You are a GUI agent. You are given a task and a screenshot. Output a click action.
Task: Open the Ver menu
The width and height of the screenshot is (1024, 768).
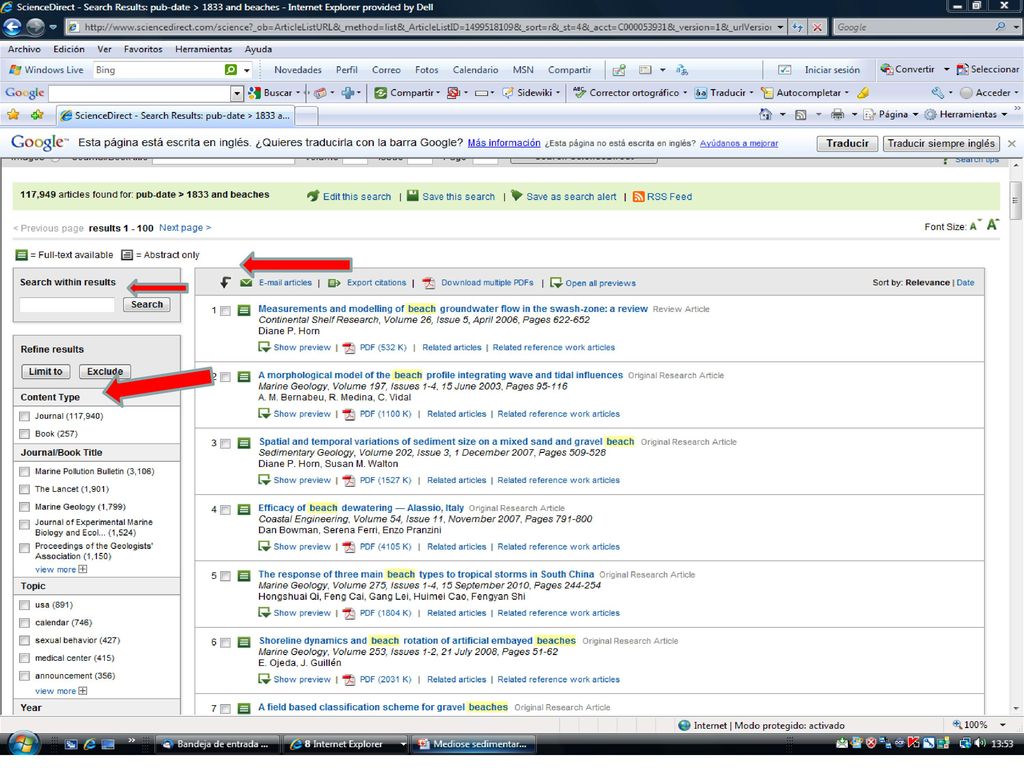pyautogui.click(x=104, y=49)
